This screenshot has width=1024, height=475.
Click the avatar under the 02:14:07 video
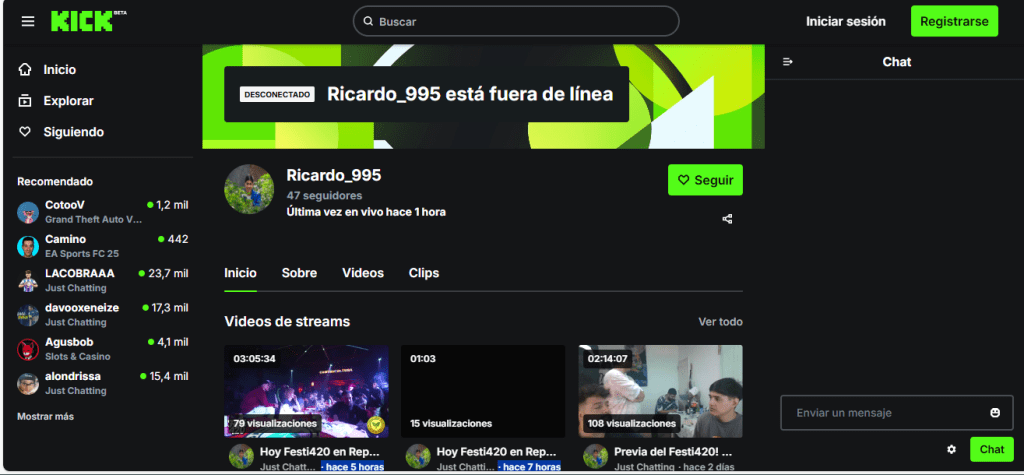(596, 456)
